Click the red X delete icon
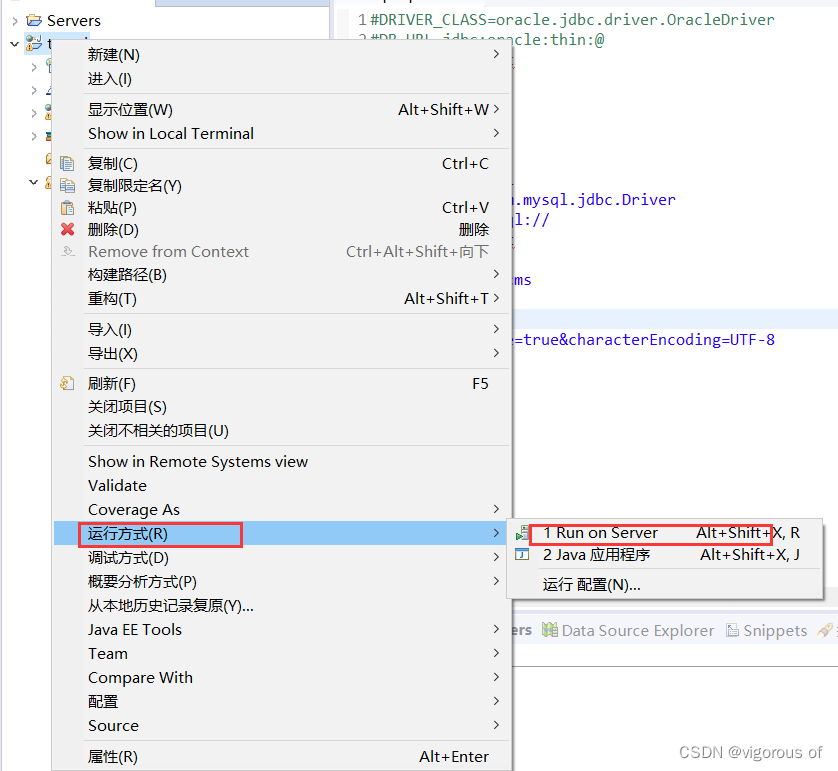The width and height of the screenshot is (838, 771). click(67, 229)
